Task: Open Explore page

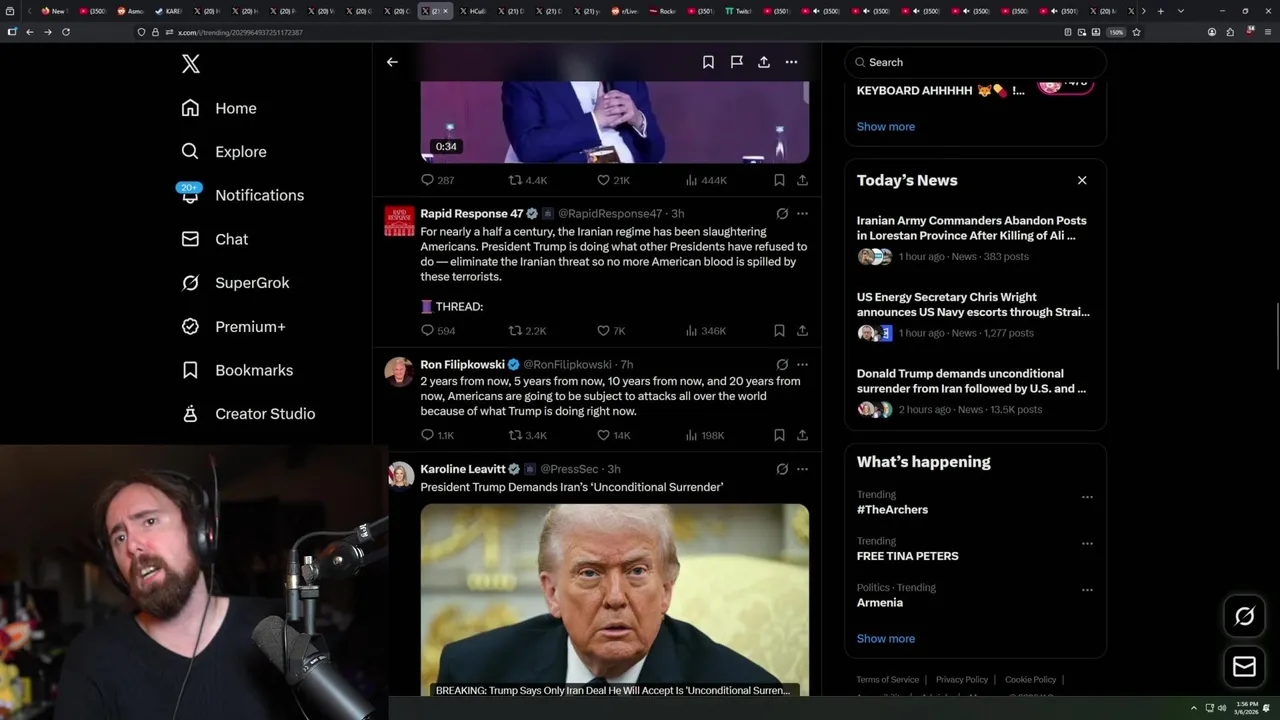Action: pos(224,152)
